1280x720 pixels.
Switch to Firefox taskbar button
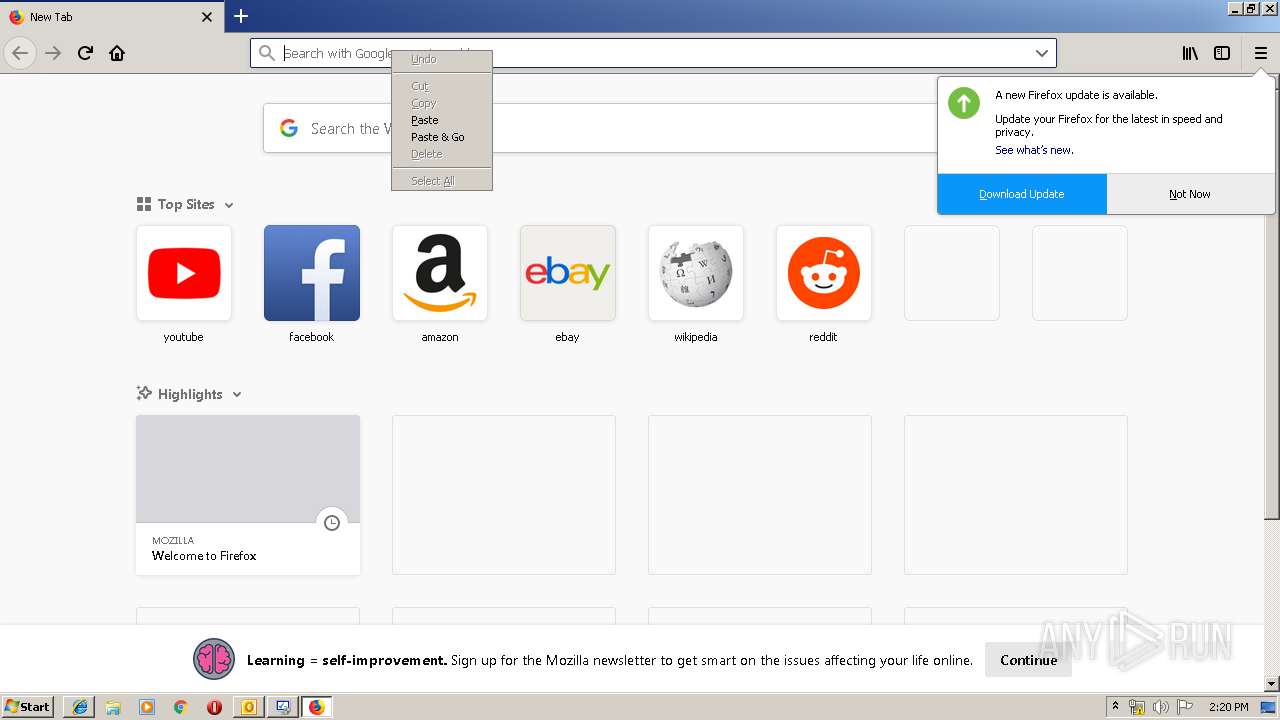pos(317,707)
